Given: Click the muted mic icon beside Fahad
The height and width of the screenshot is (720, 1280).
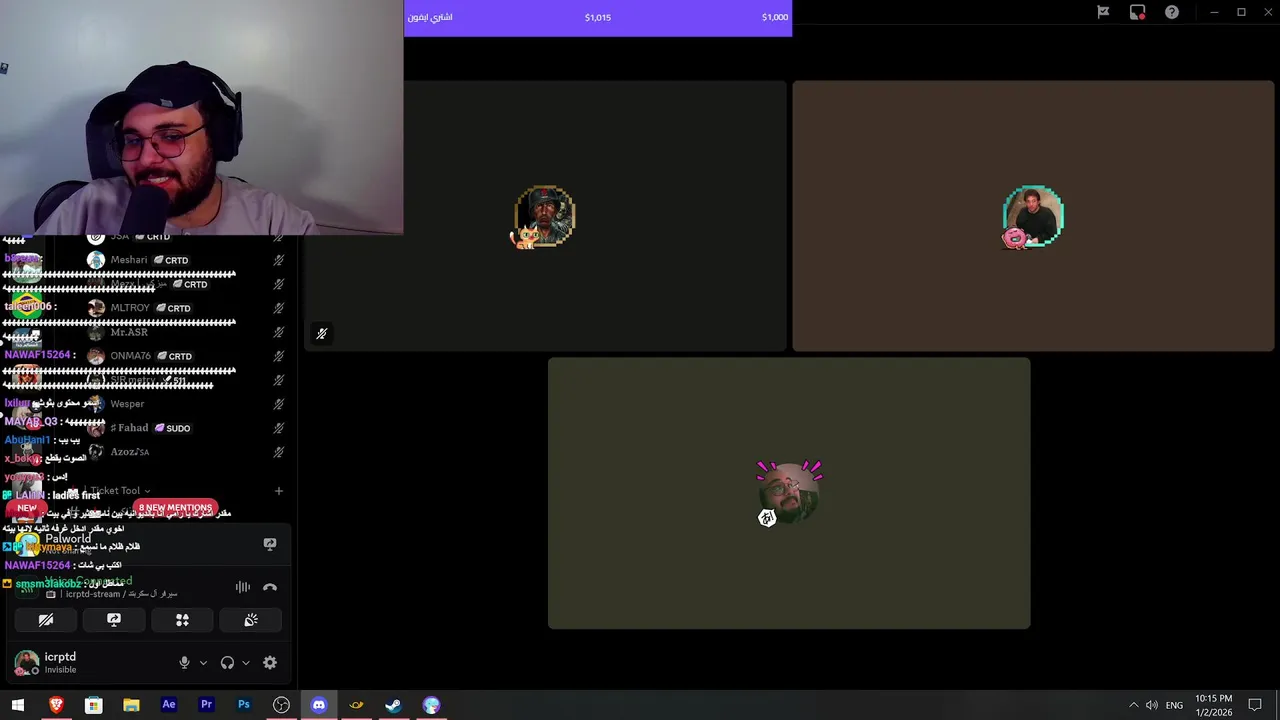Looking at the screenshot, I should [279, 428].
